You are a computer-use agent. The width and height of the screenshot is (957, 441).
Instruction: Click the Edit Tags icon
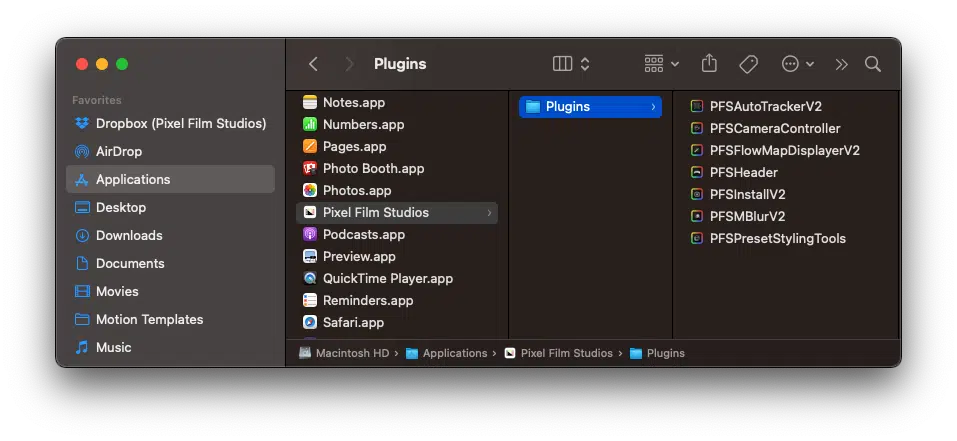pyautogui.click(x=748, y=64)
